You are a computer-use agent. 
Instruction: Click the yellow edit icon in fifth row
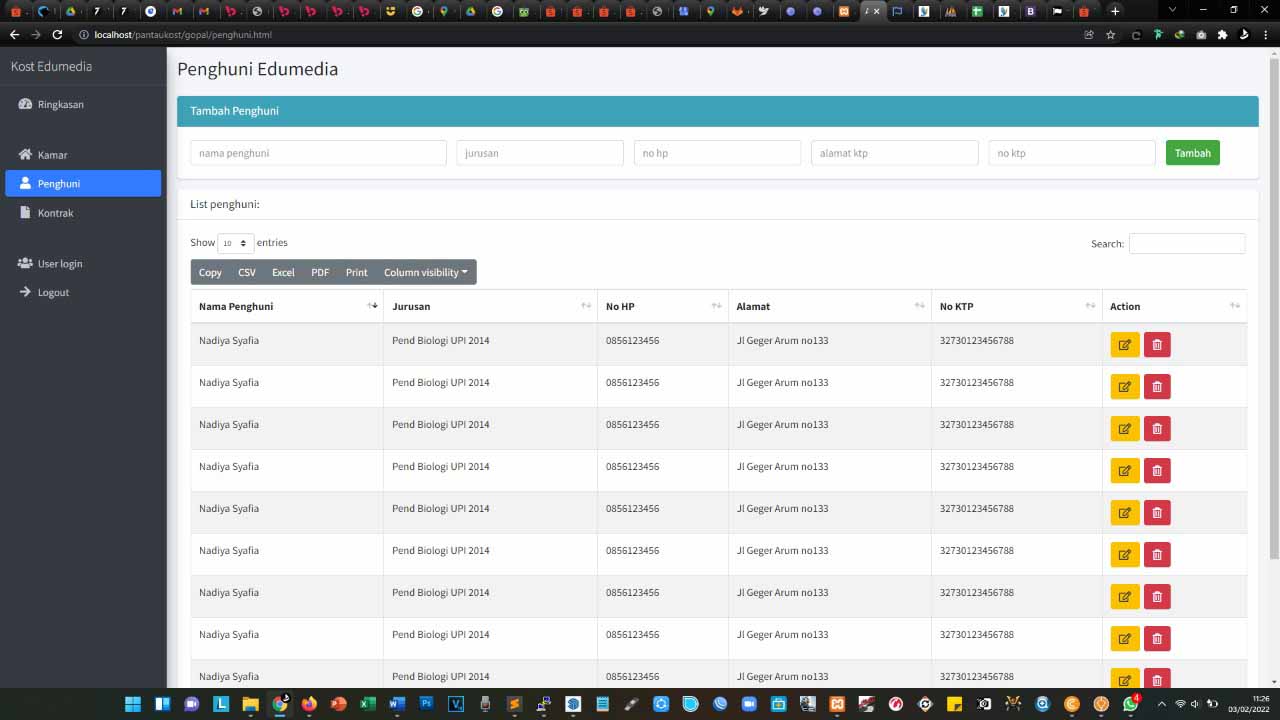(x=1125, y=513)
